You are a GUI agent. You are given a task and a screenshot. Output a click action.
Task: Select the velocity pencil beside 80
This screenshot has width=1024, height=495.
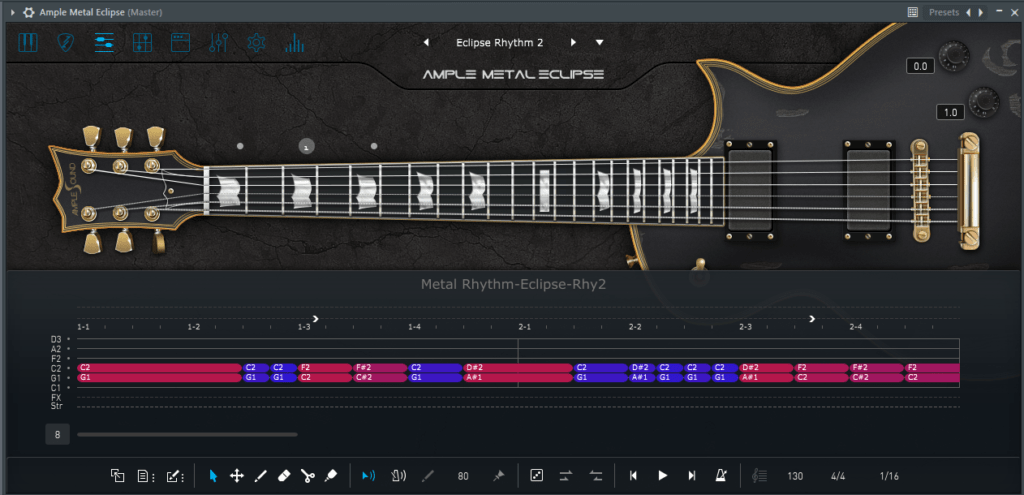[x=428, y=476]
